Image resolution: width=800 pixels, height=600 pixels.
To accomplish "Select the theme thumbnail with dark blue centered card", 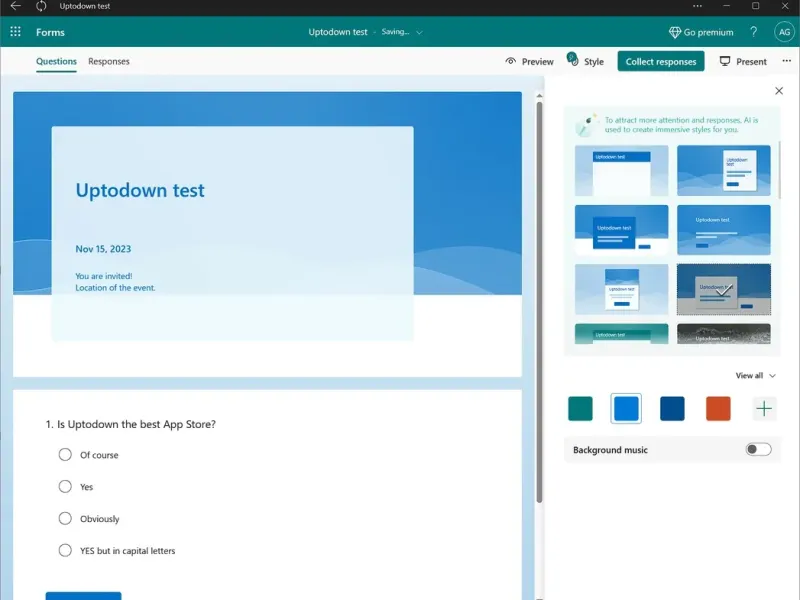I will click(x=621, y=230).
